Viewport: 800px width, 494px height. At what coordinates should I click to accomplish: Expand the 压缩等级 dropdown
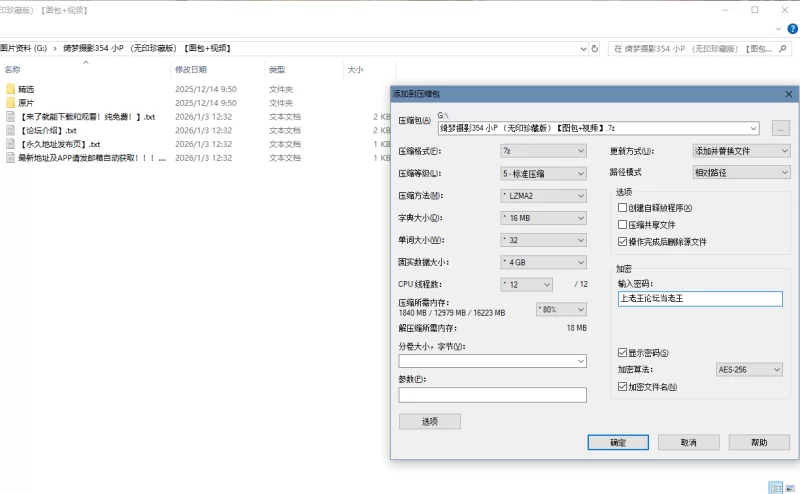[543, 173]
